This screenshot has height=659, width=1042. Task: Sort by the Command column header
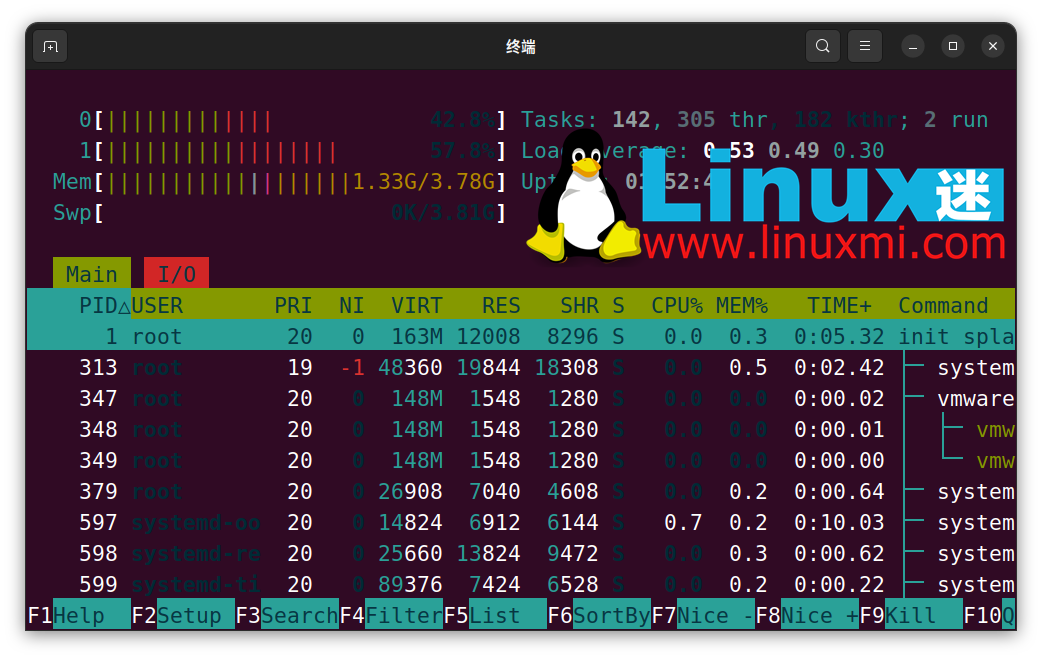[944, 306]
